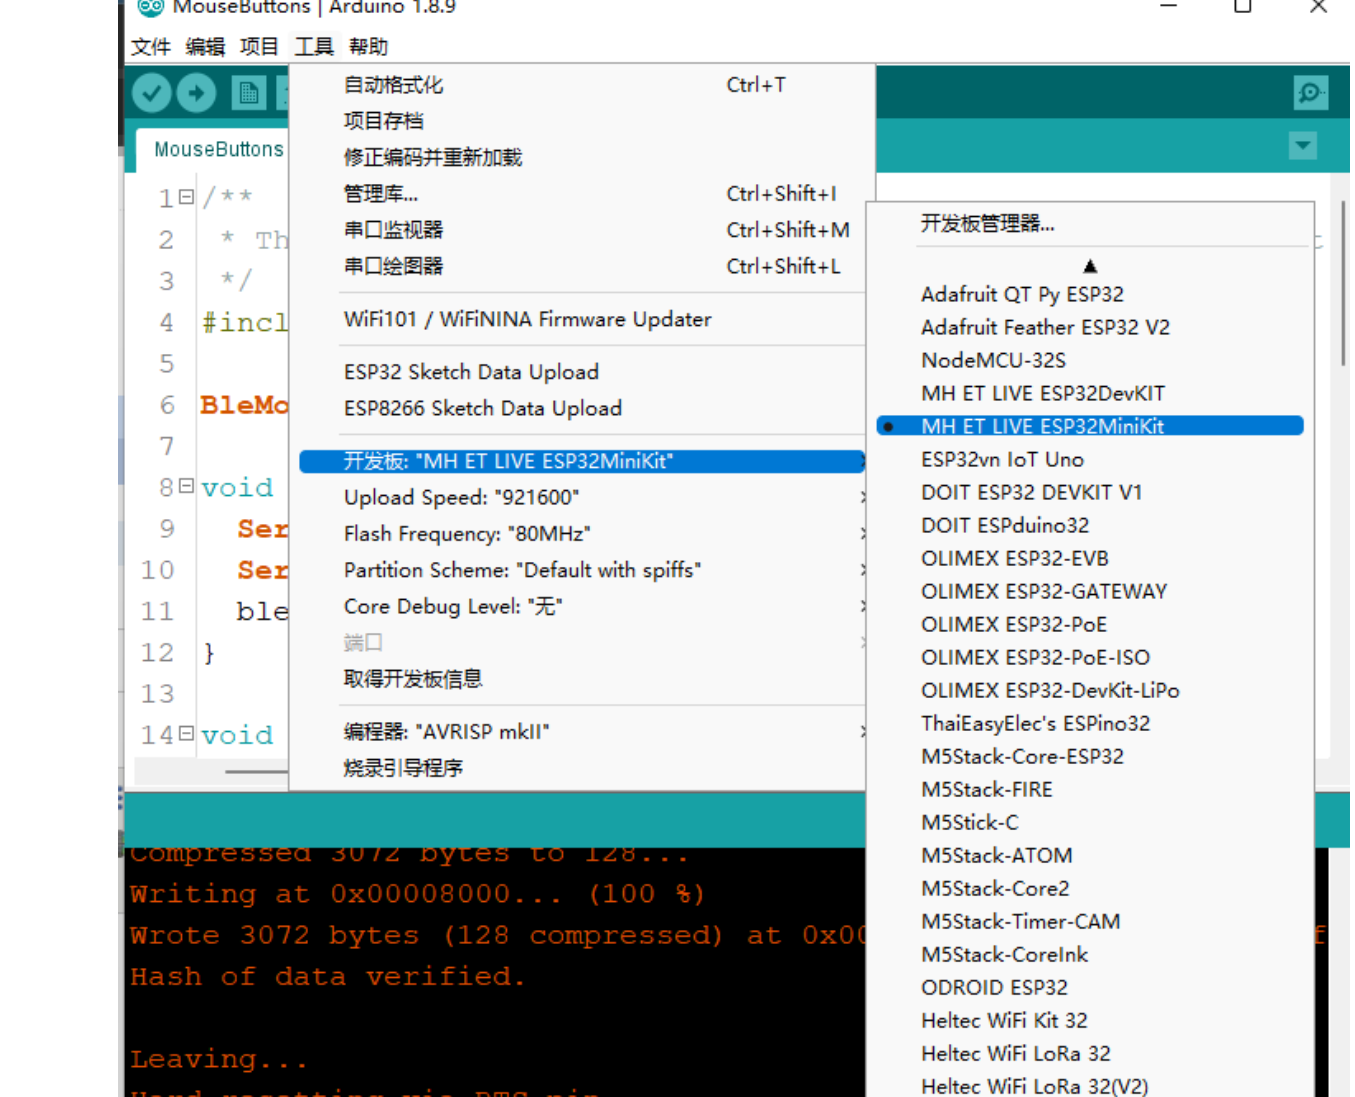Select M5Stack-CoreInk board

click(x=1090, y=954)
